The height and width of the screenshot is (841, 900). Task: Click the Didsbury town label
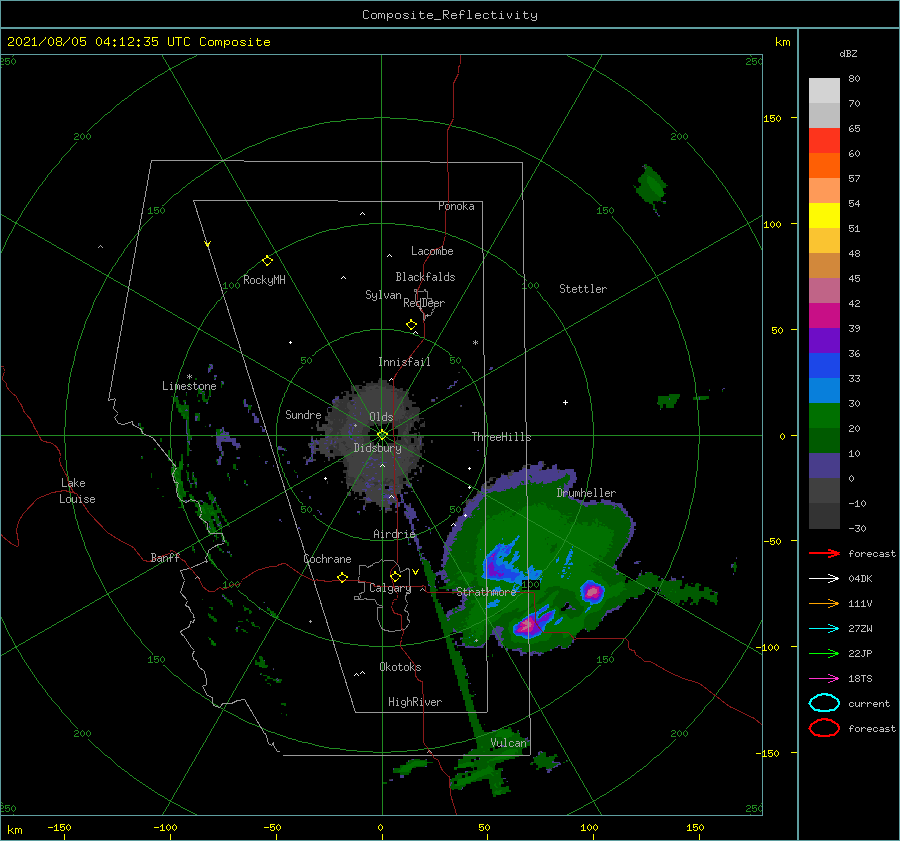coord(377,448)
